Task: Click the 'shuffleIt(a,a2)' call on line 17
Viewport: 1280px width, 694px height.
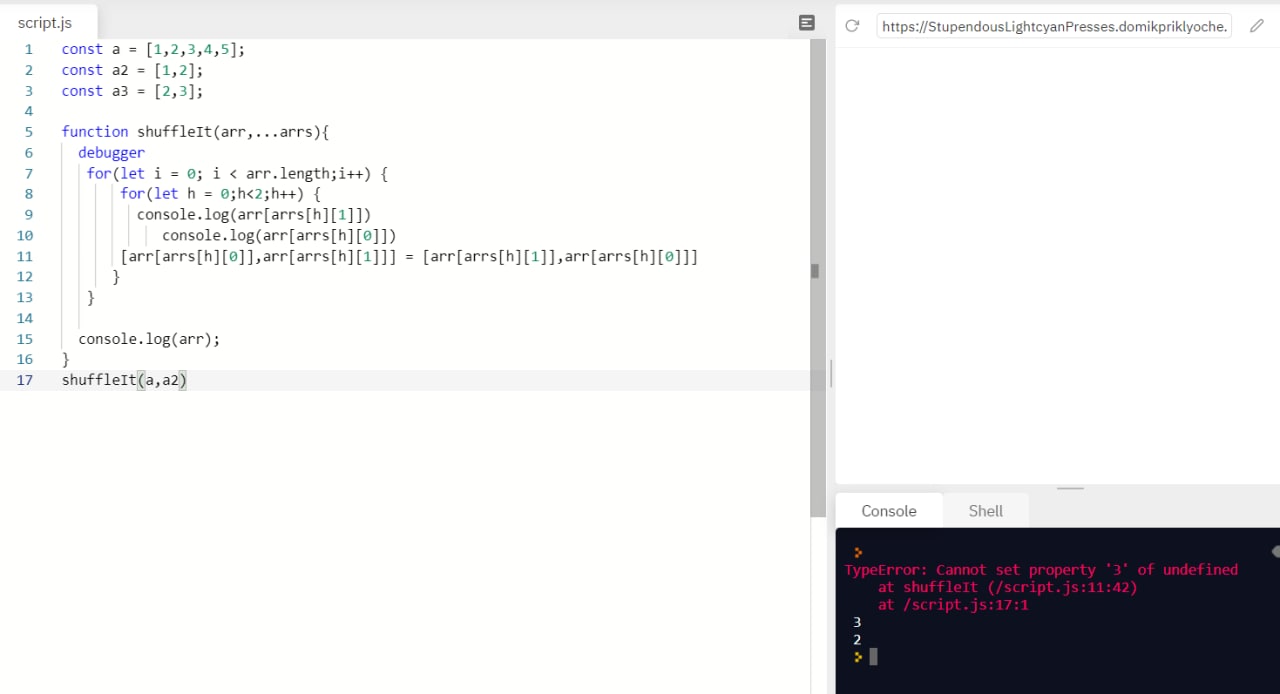Action: click(x=124, y=380)
